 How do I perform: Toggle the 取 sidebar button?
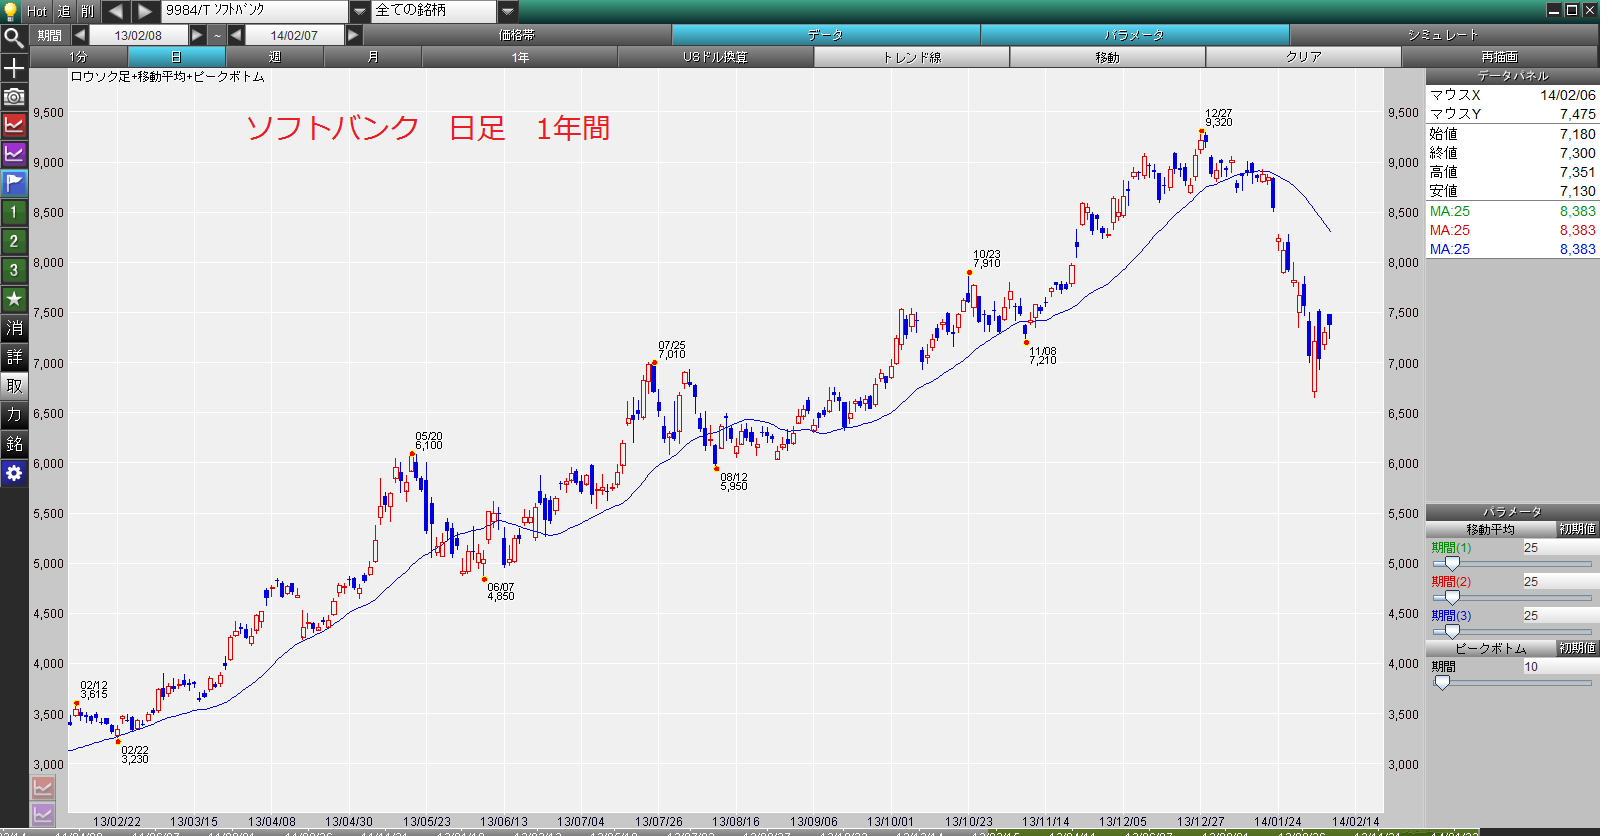click(x=14, y=386)
